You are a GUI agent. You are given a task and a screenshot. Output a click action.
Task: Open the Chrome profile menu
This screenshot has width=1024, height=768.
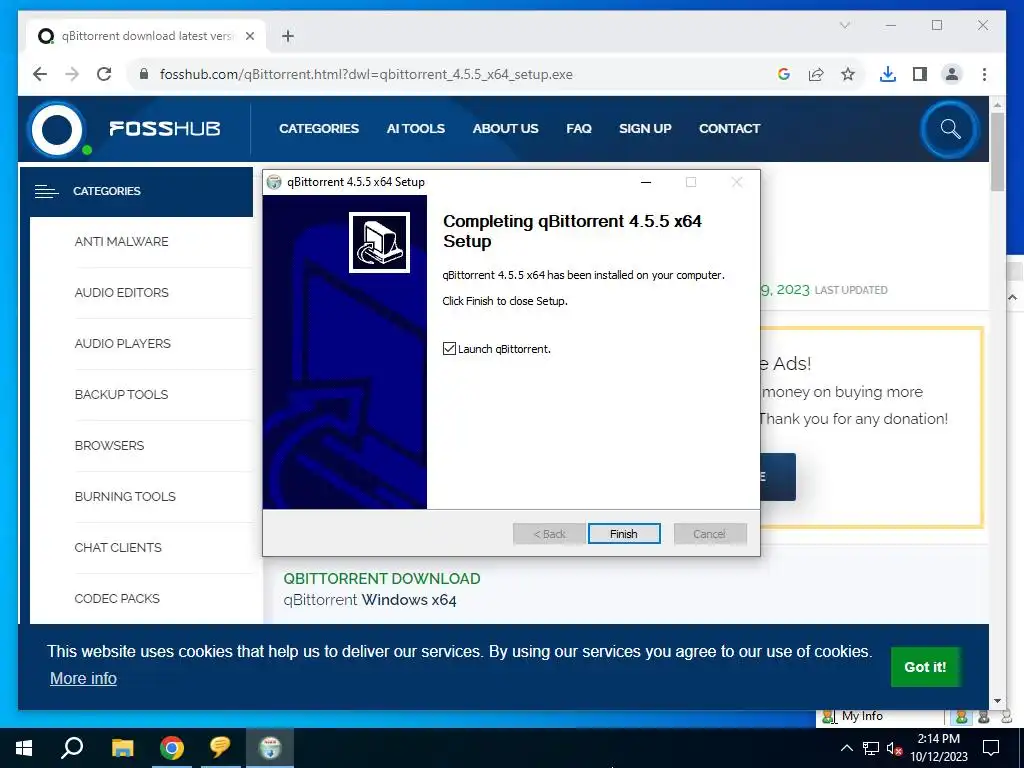(x=952, y=74)
